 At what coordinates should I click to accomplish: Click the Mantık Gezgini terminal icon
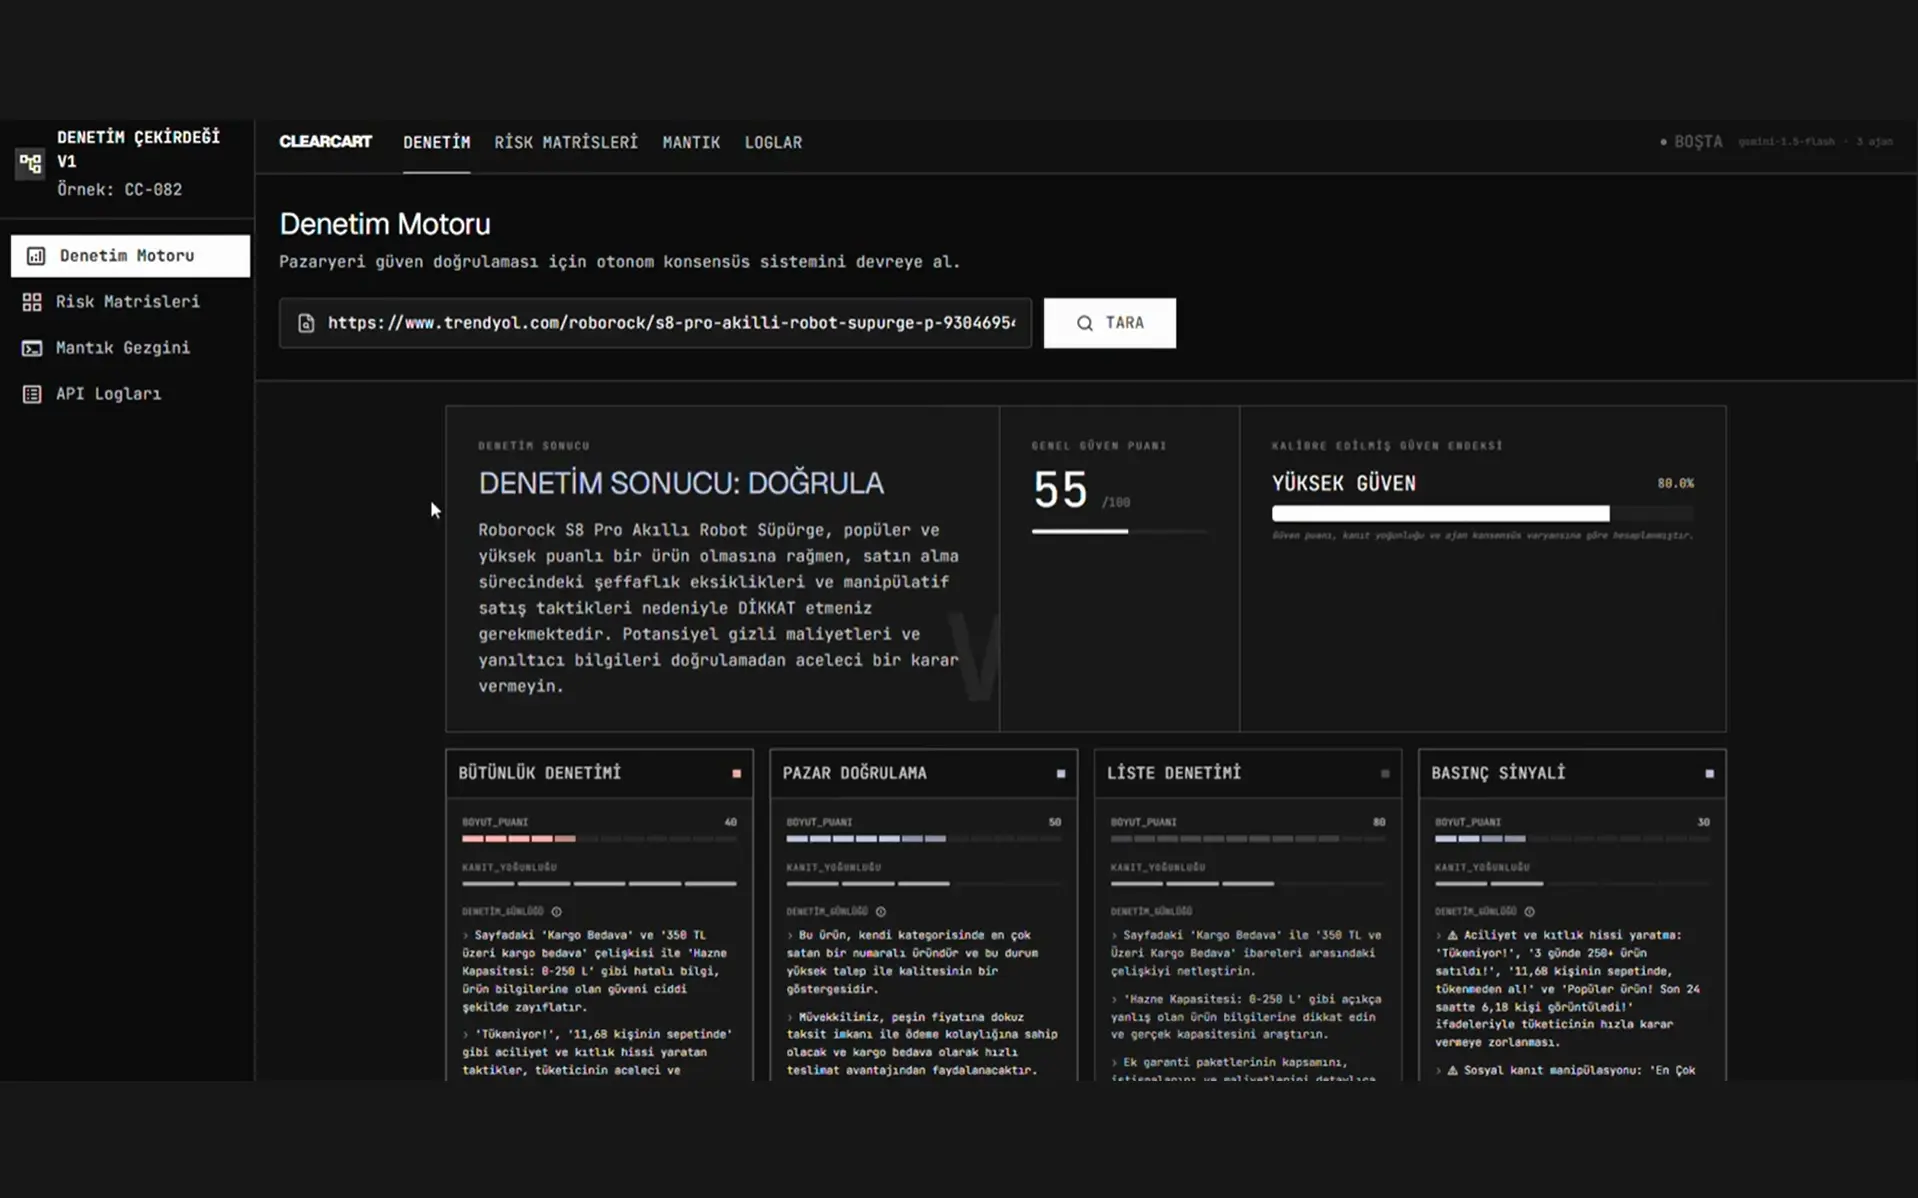(32, 348)
